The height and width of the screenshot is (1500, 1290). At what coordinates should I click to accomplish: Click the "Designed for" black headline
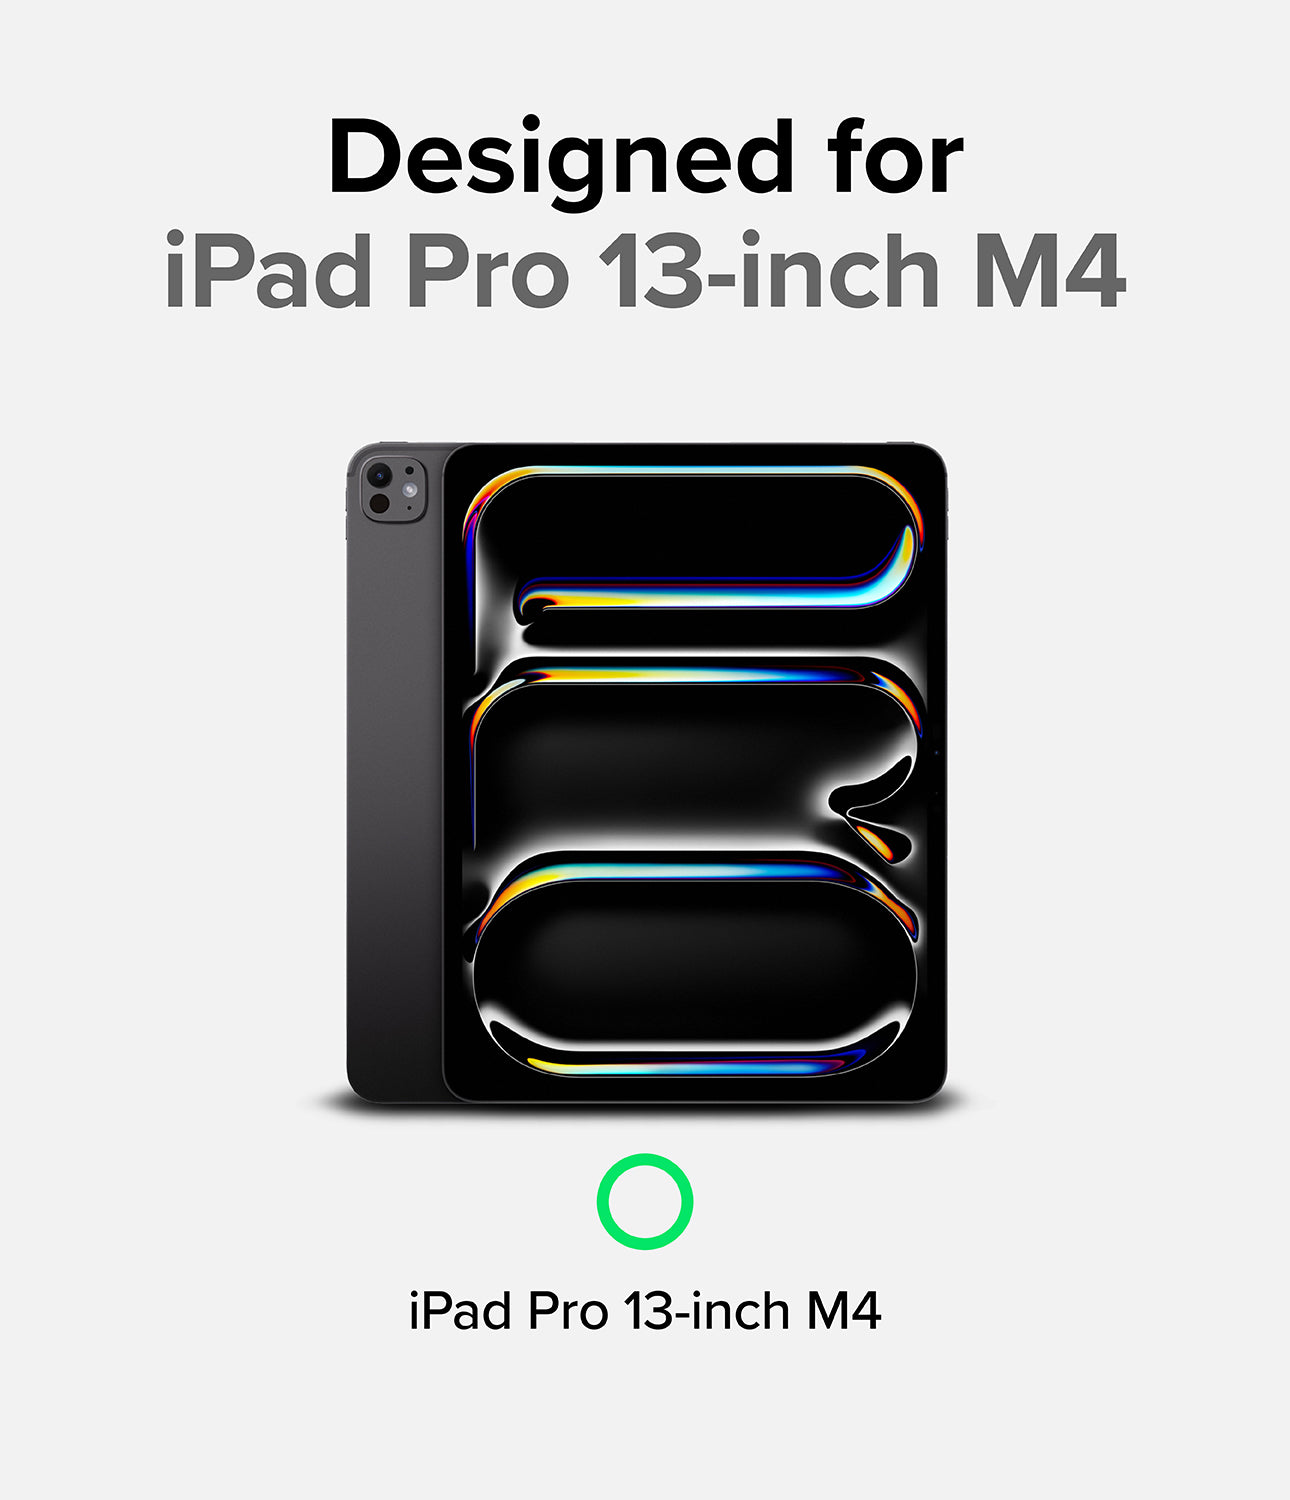[x=645, y=160]
